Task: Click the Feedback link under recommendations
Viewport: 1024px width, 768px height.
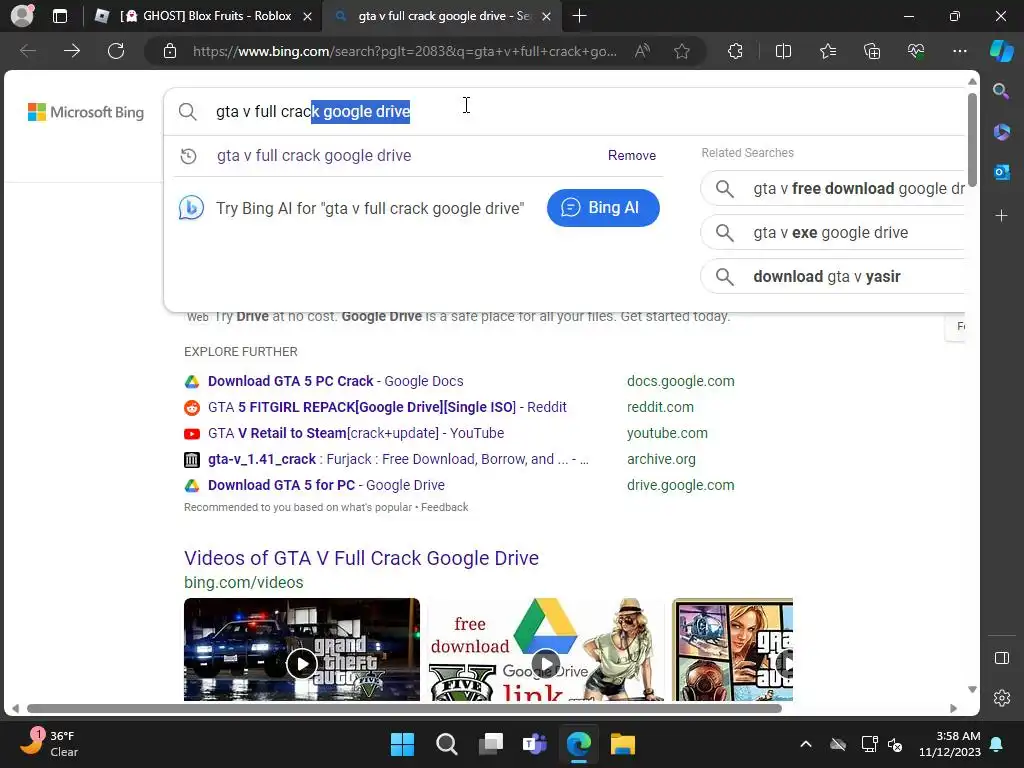Action: tap(444, 507)
